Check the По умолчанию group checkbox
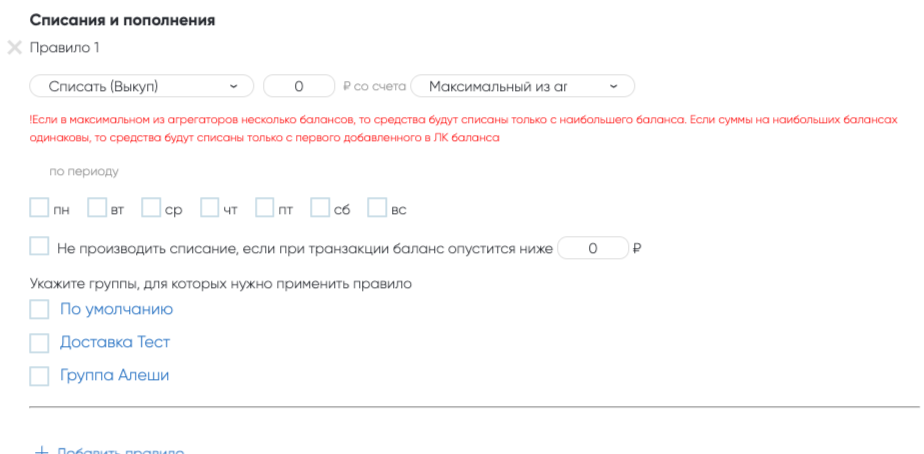The width and height of the screenshot is (924, 454). [x=39, y=309]
